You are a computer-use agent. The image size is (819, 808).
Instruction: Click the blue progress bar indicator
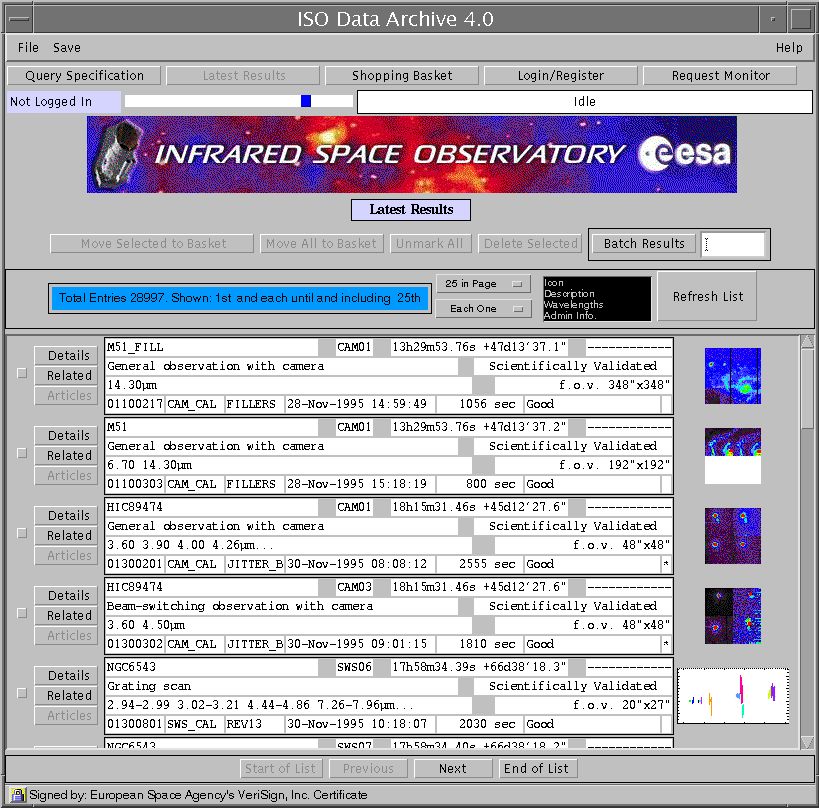(306, 101)
